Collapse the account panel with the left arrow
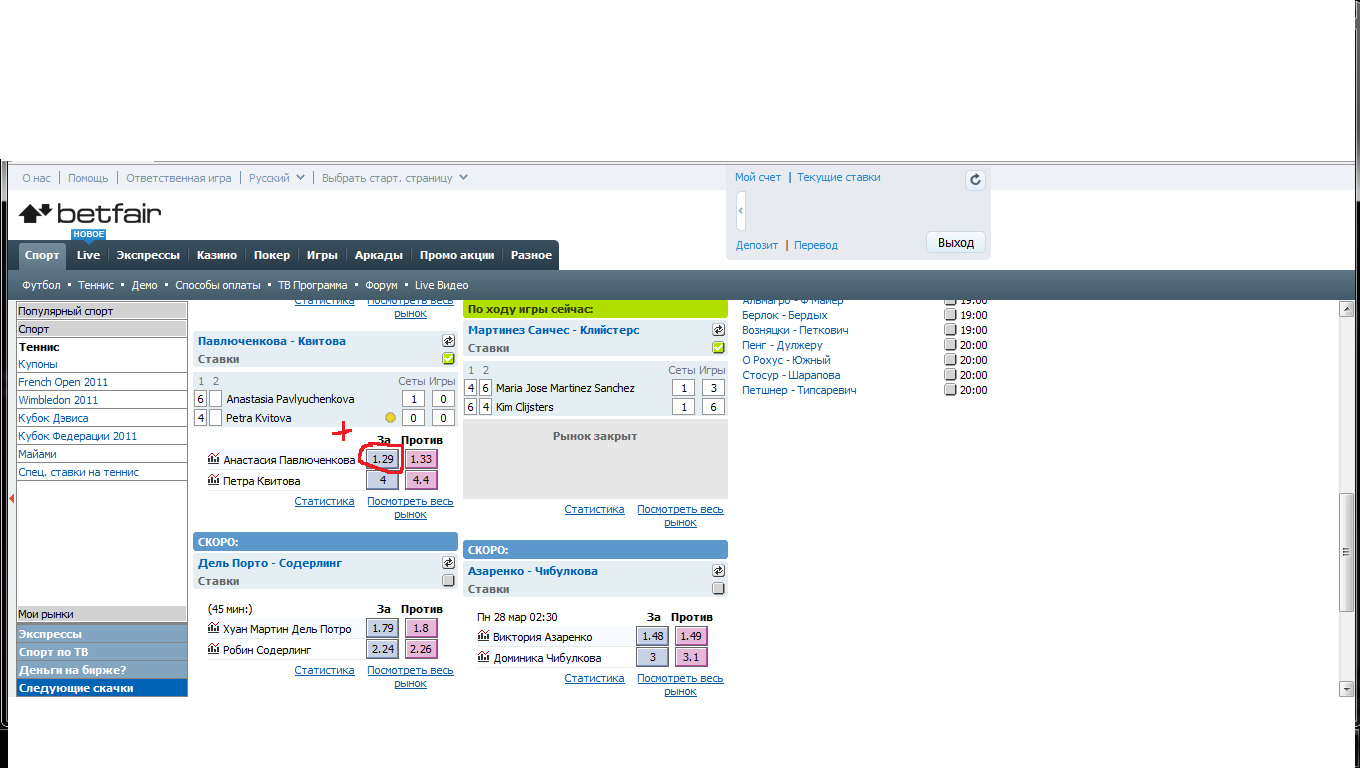 tap(741, 211)
